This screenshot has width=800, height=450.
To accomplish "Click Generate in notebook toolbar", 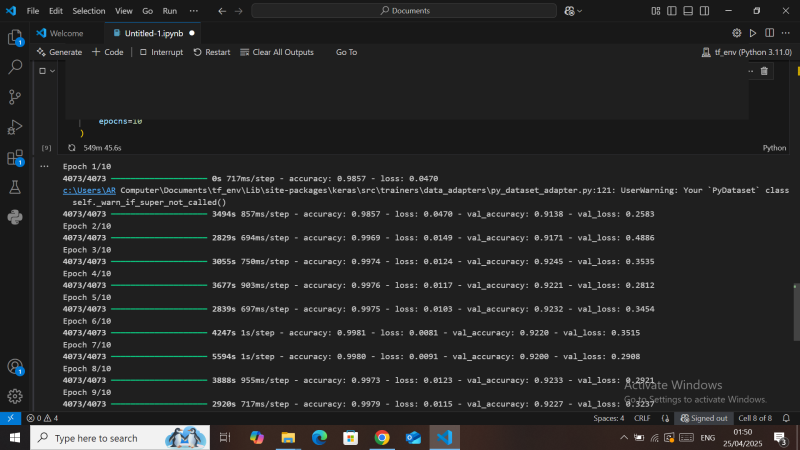I will (x=59, y=52).
